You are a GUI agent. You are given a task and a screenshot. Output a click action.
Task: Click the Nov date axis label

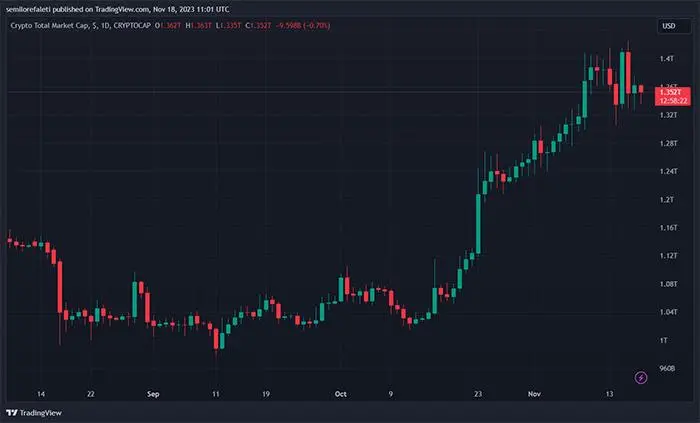click(x=534, y=394)
